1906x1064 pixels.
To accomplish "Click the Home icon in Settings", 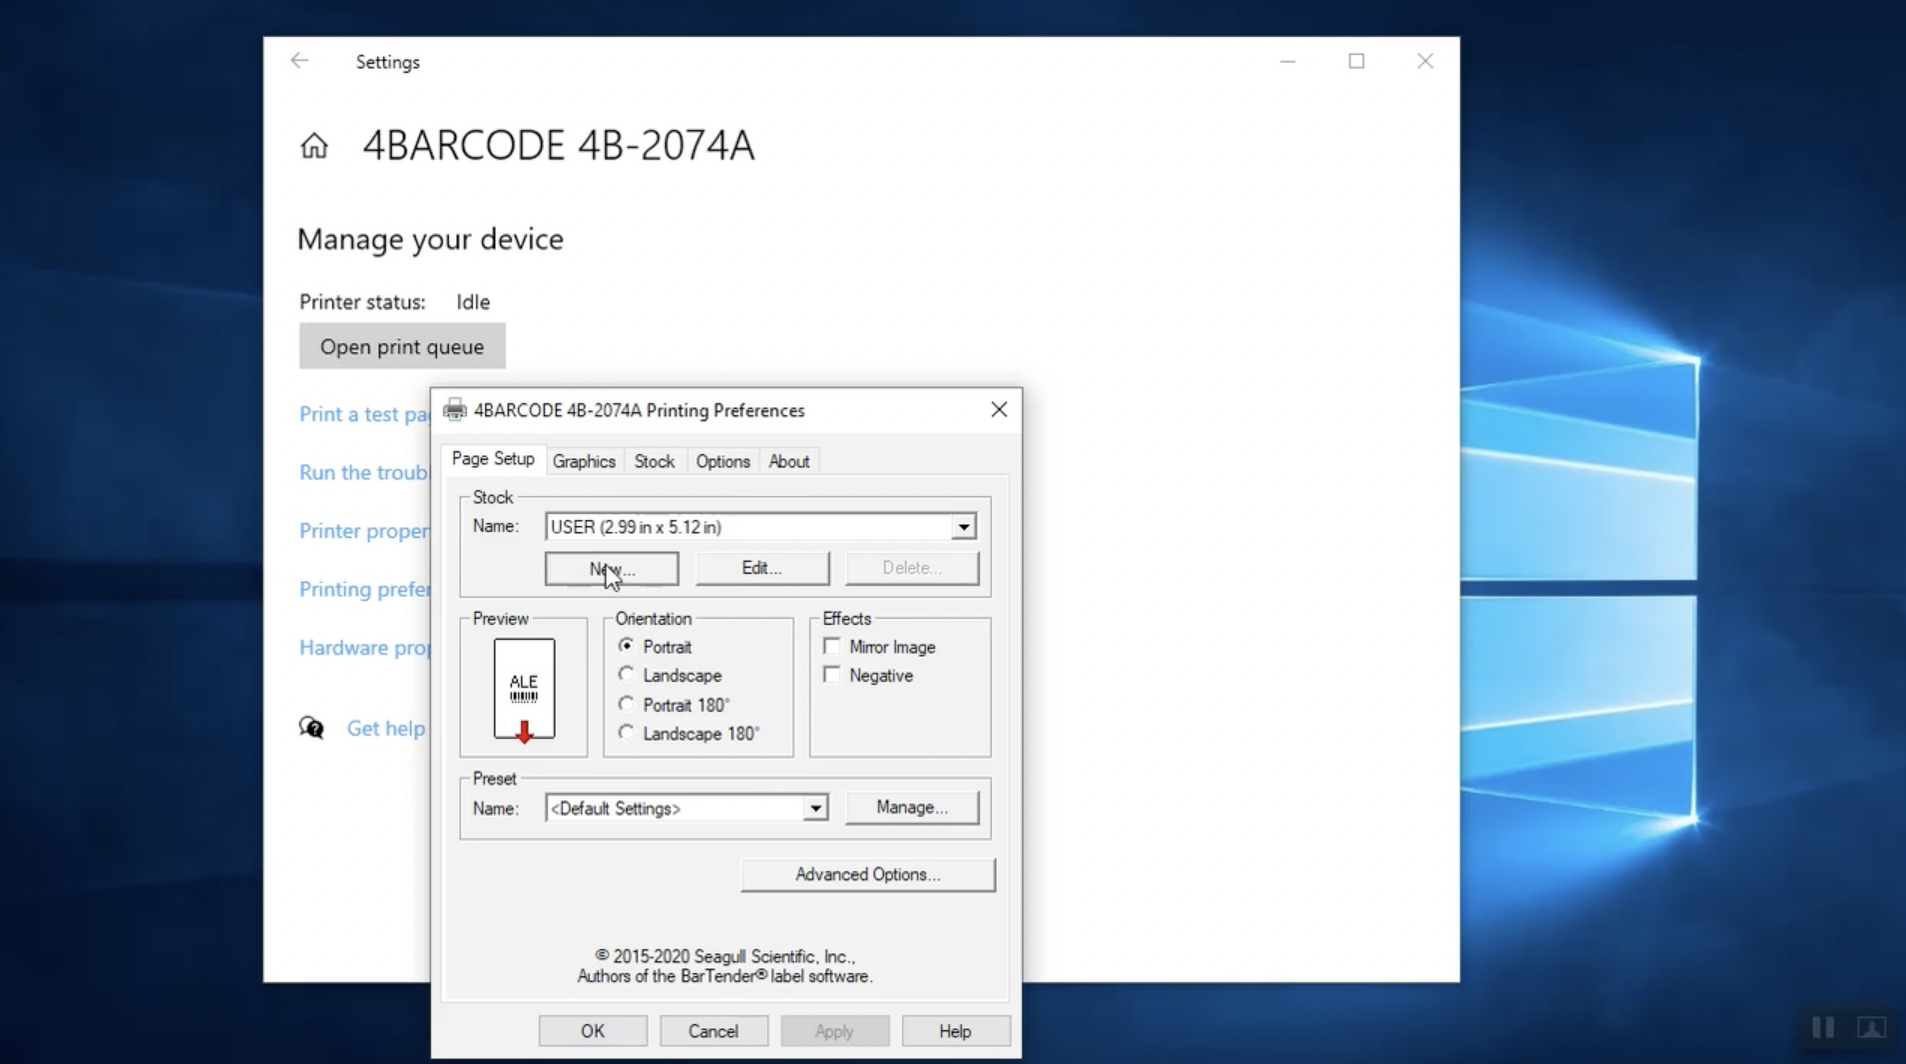I will [314, 146].
